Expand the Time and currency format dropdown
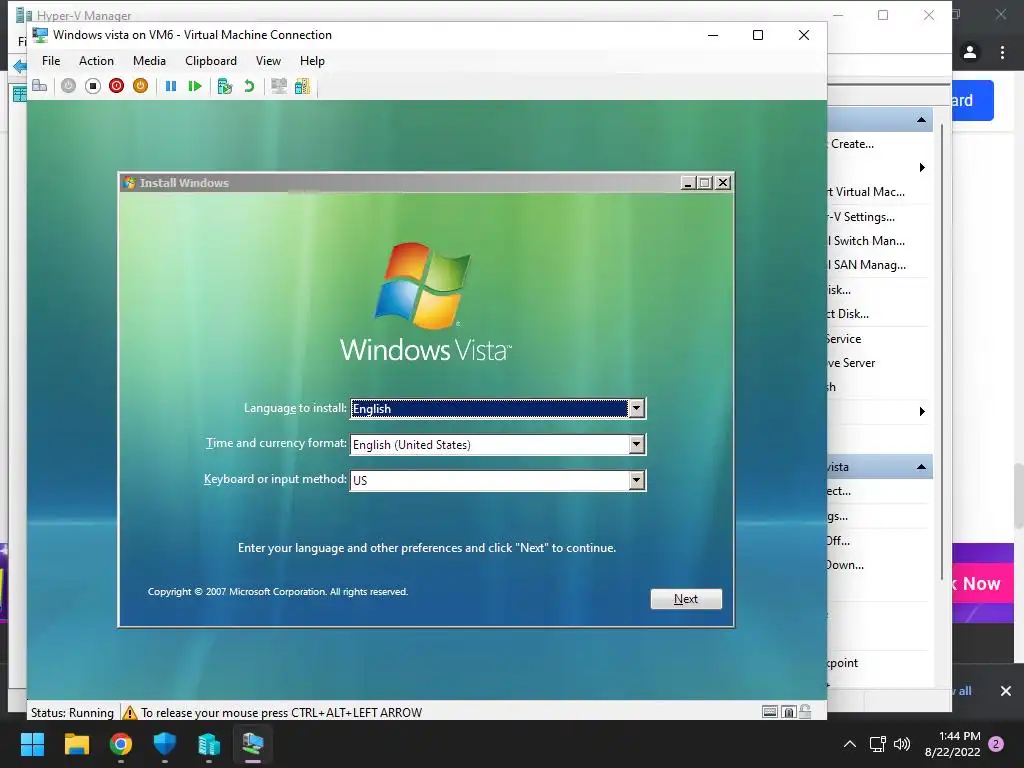 click(x=636, y=444)
